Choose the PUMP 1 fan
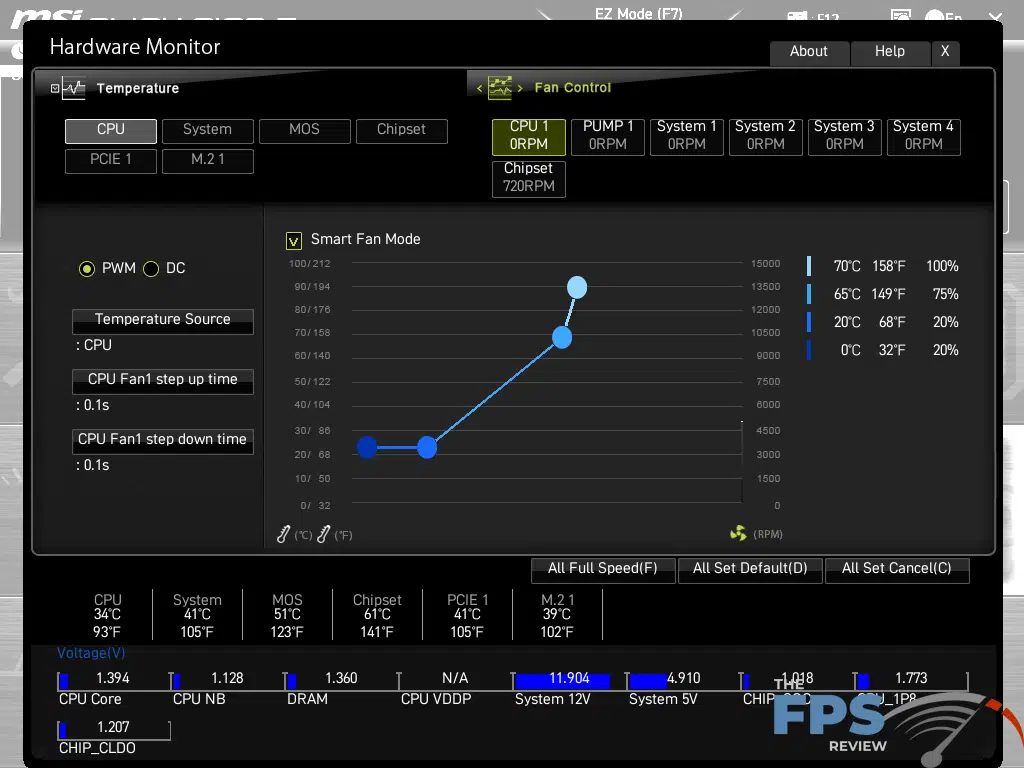 pyautogui.click(x=608, y=136)
